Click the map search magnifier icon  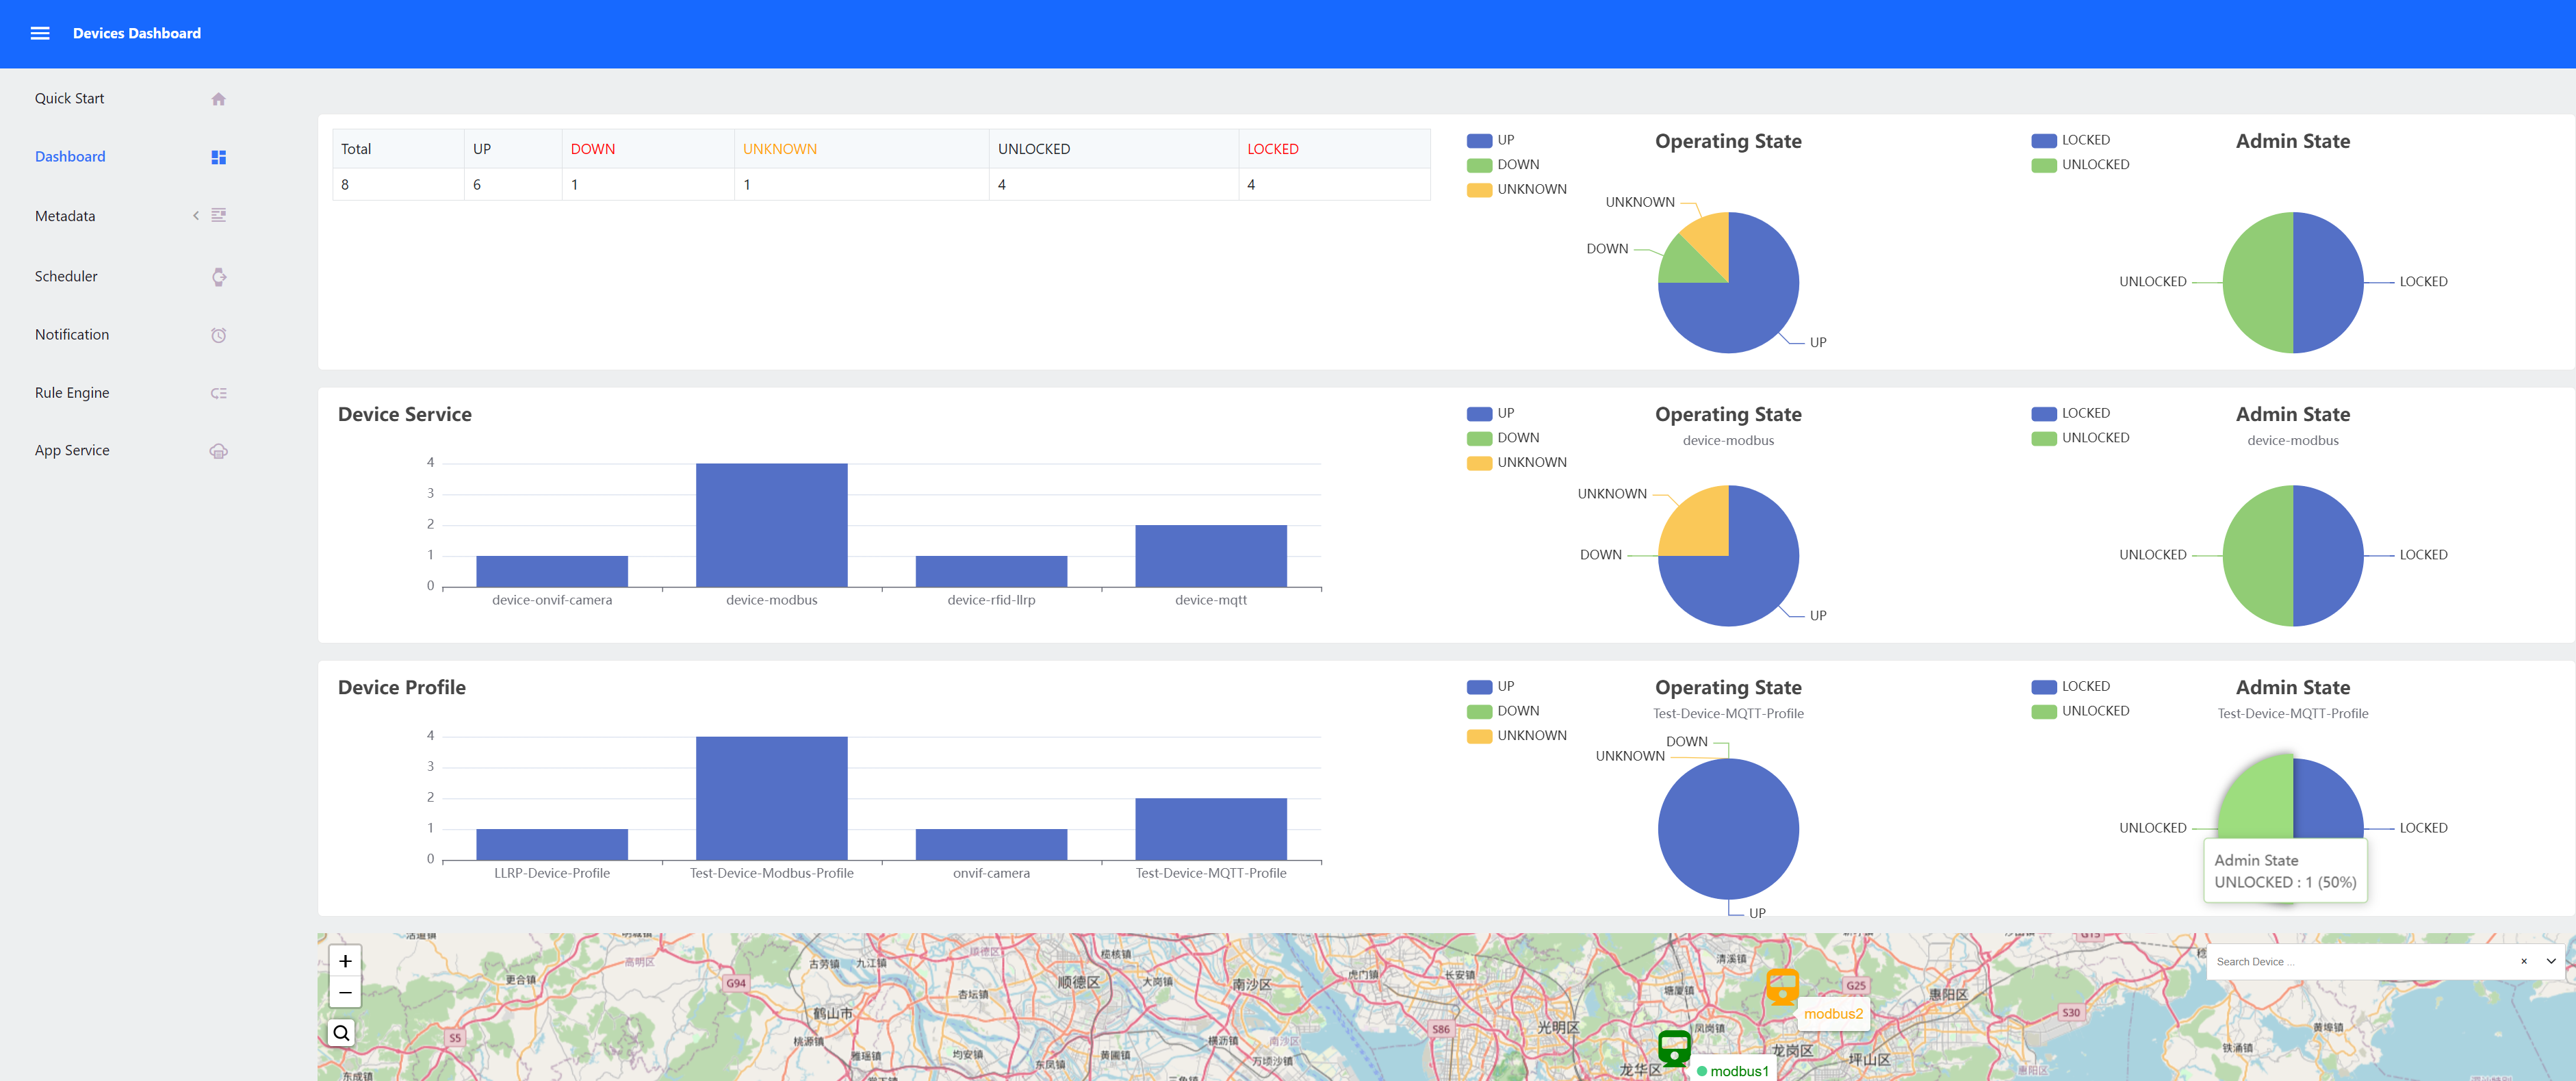pyautogui.click(x=342, y=1033)
